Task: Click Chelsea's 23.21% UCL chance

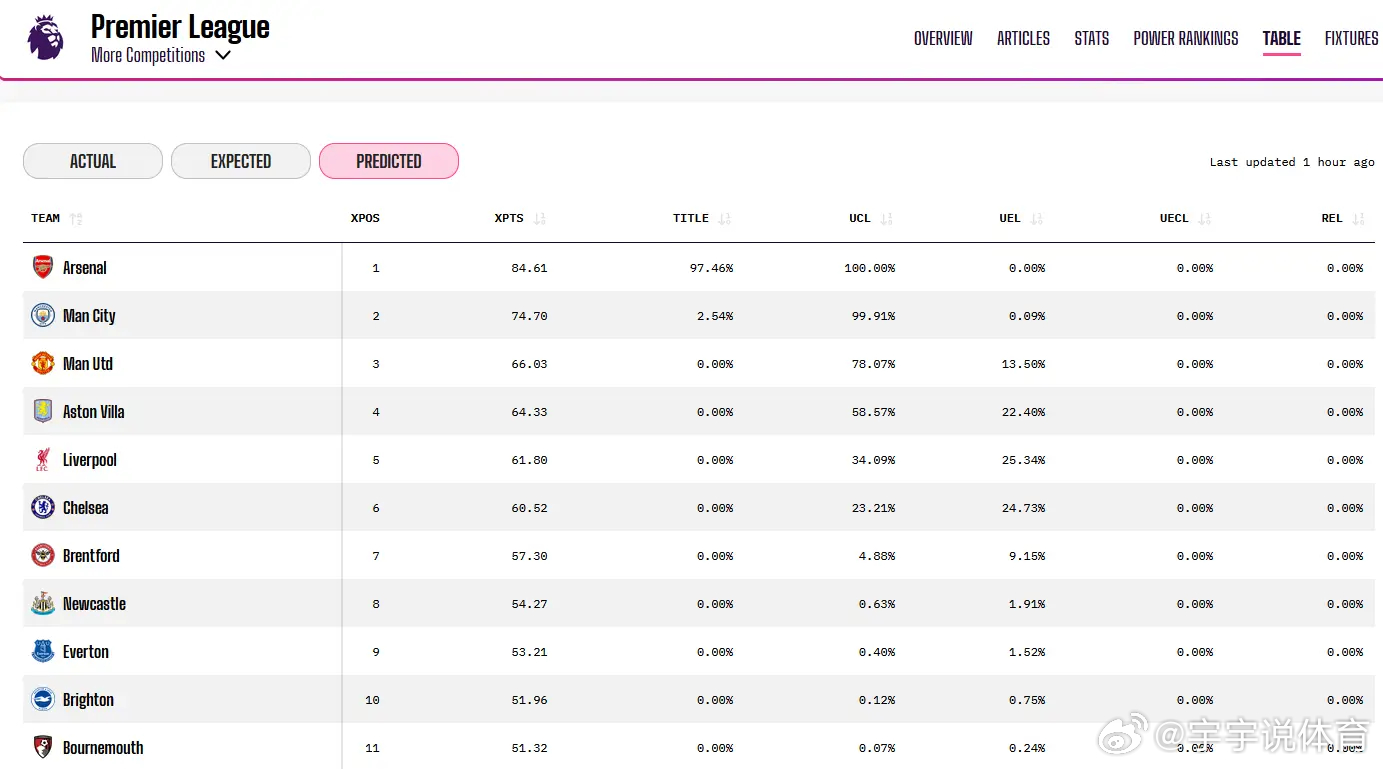Action: click(873, 508)
